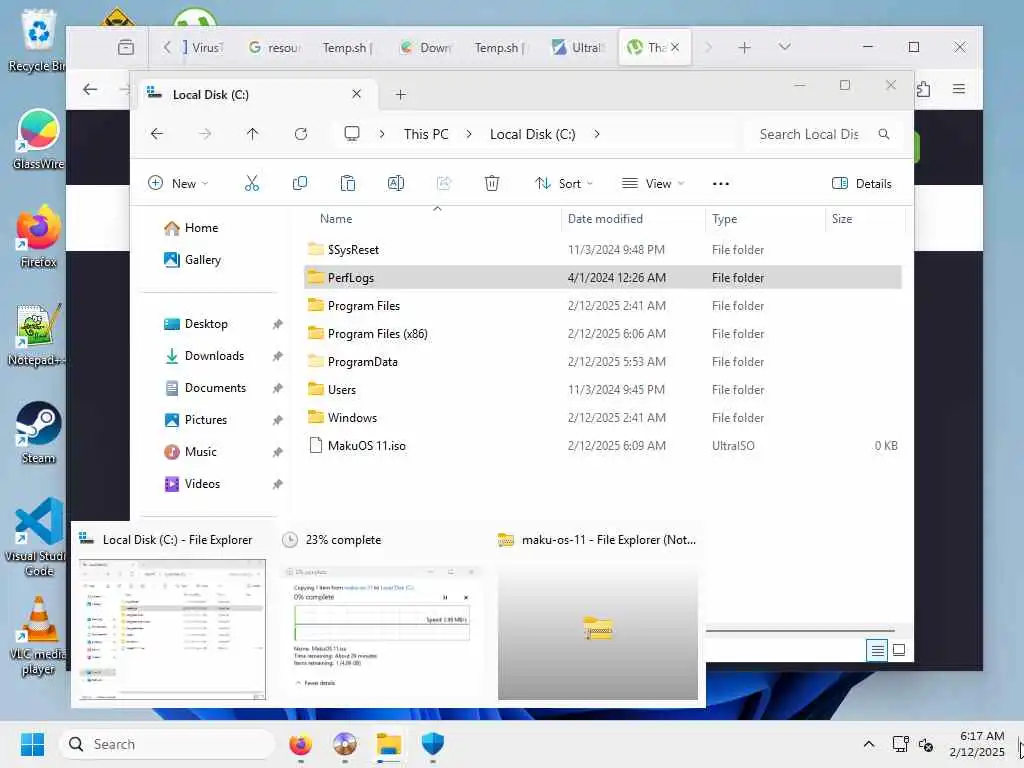Open Home in navigation pane

(201, 228)
